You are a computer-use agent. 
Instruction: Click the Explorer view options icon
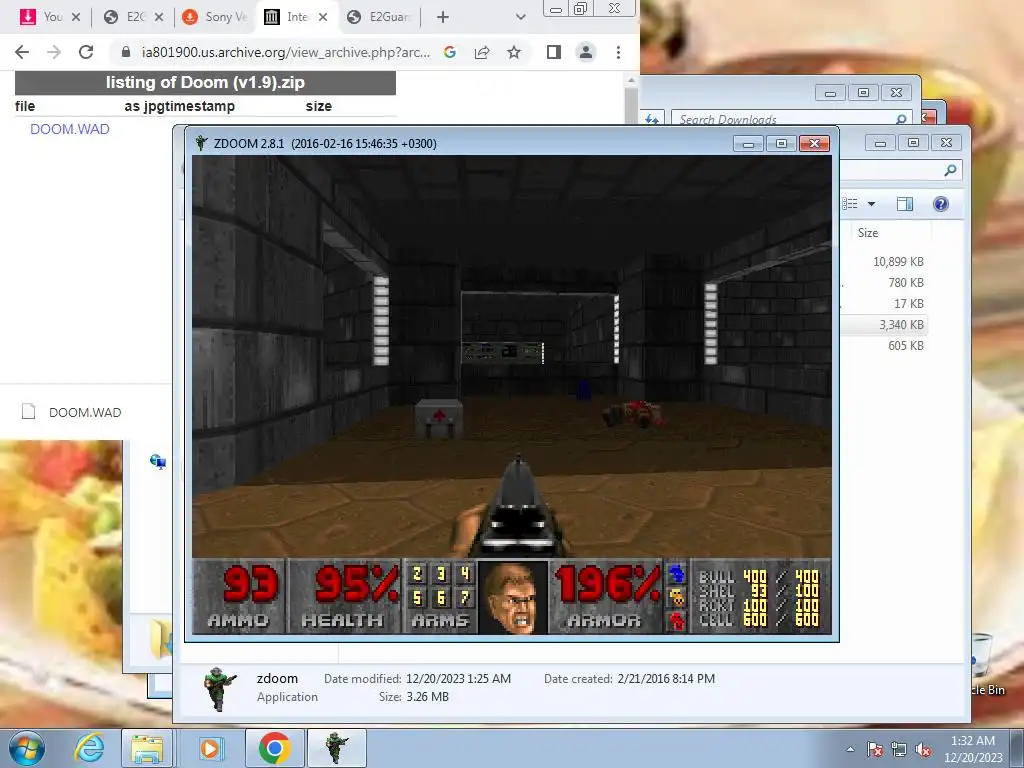tap(850, 204)
